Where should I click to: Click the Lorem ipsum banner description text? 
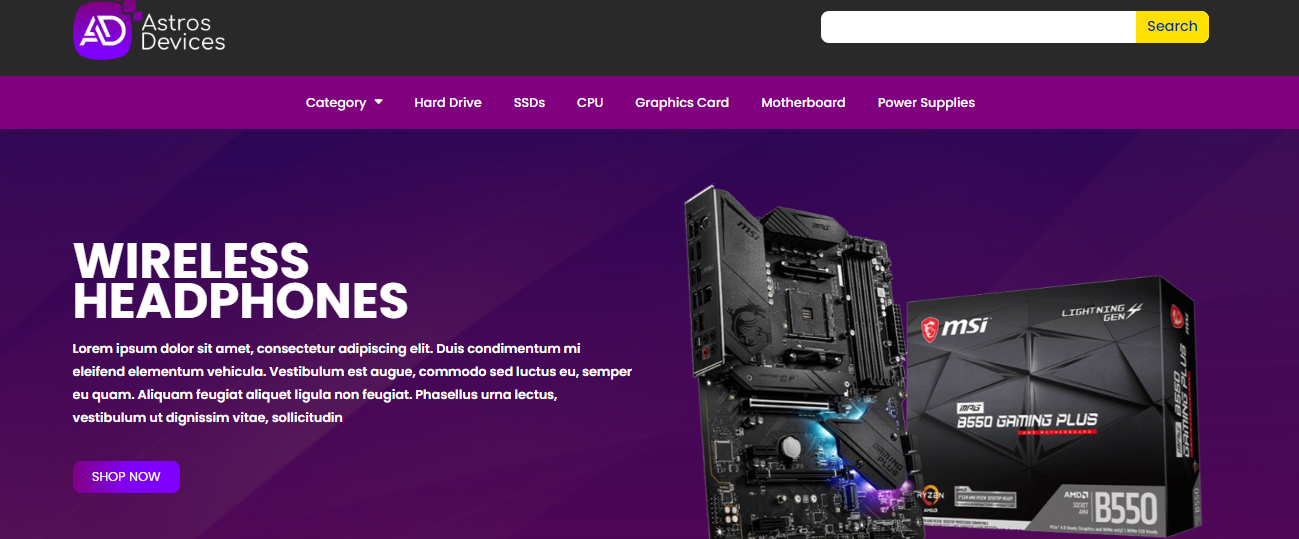tap(352, 383)
